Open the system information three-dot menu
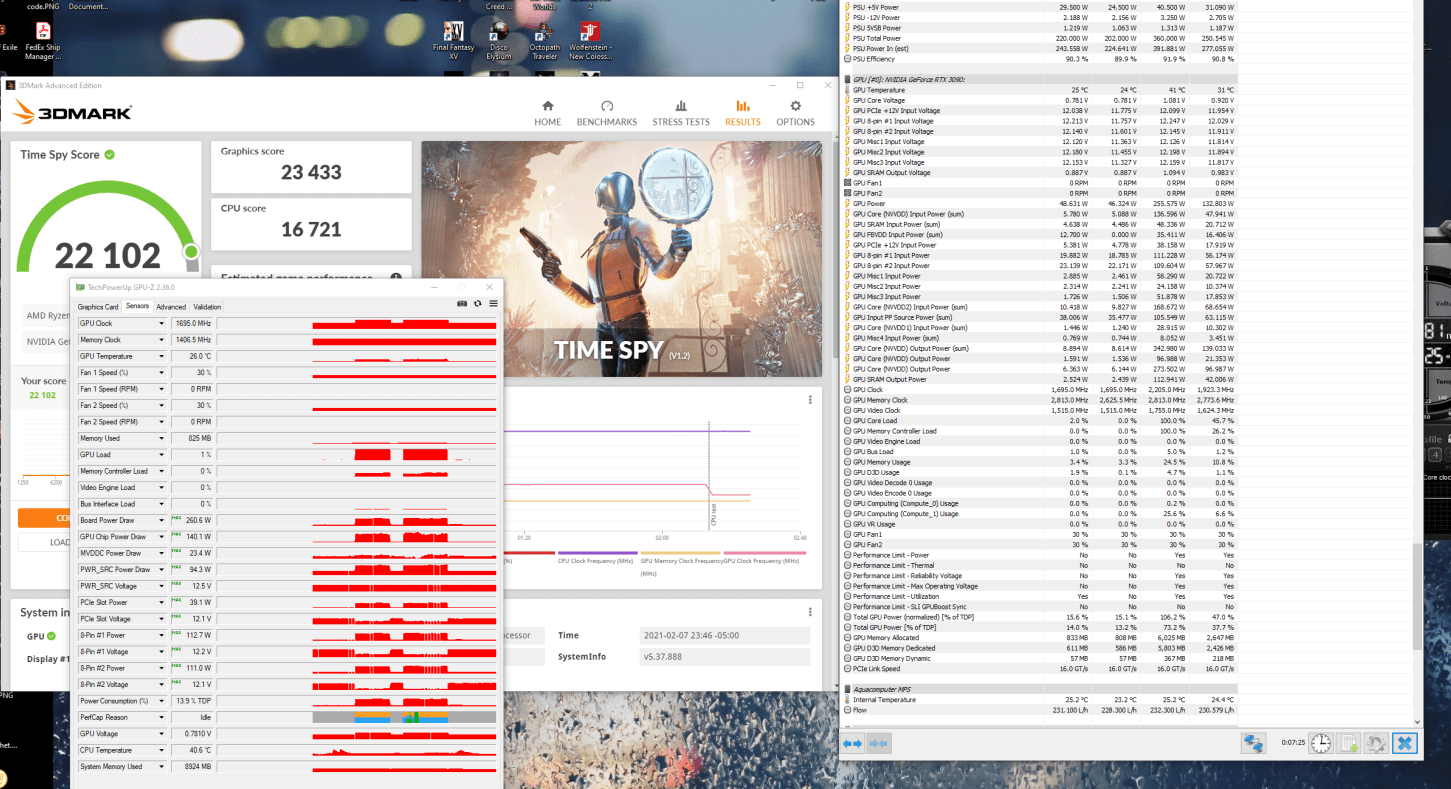Screen dimensions: 1451x789 click(x=810, y=612)
